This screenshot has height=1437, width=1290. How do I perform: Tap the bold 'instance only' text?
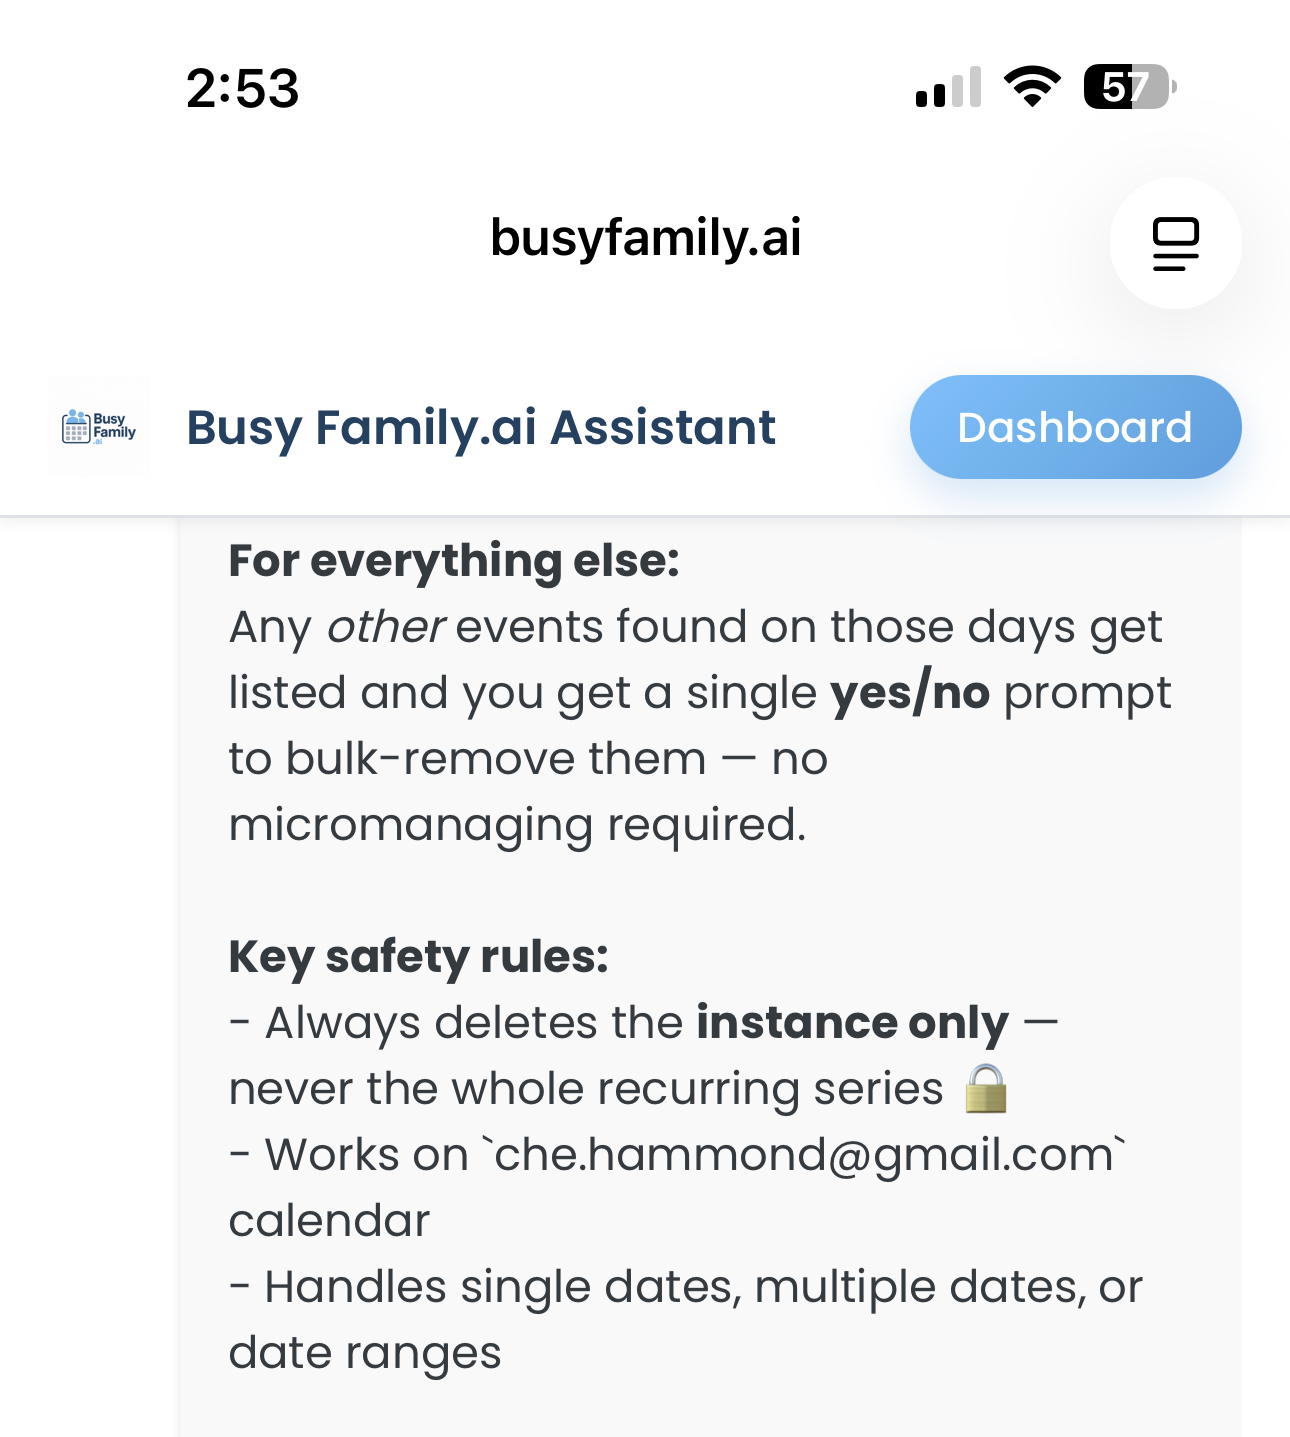pyautogui.click(x=853, y=1023)
